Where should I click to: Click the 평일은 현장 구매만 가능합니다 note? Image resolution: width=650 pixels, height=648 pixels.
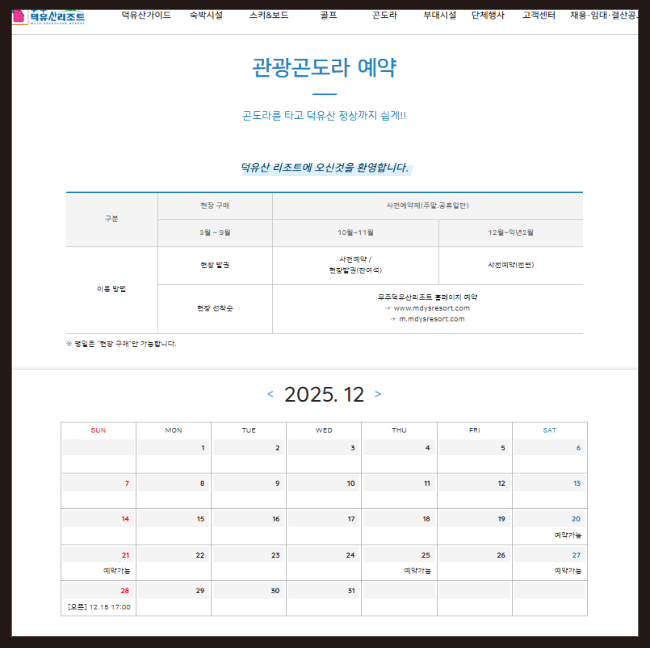[x=121, y=344]
